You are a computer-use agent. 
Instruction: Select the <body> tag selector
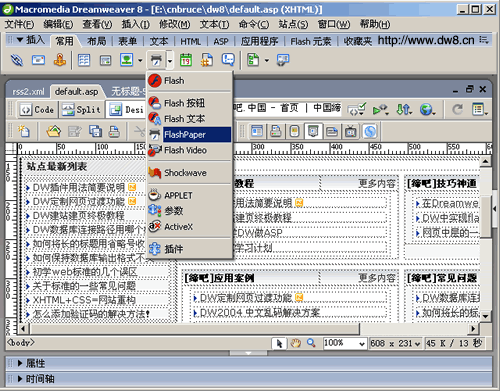[21, 342]
